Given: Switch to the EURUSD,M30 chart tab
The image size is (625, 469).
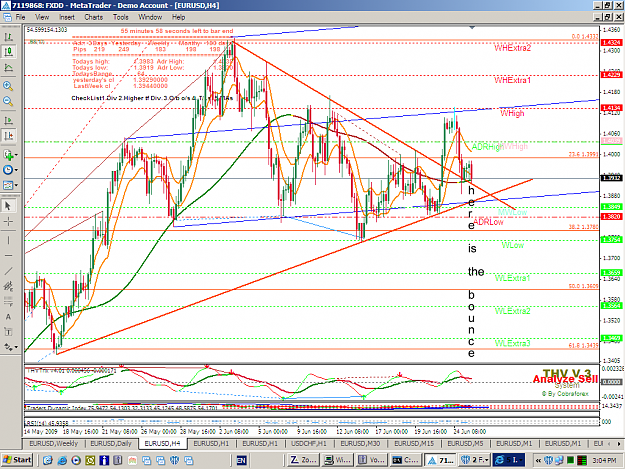Looking at the screenshot, I should click(360, 443).
